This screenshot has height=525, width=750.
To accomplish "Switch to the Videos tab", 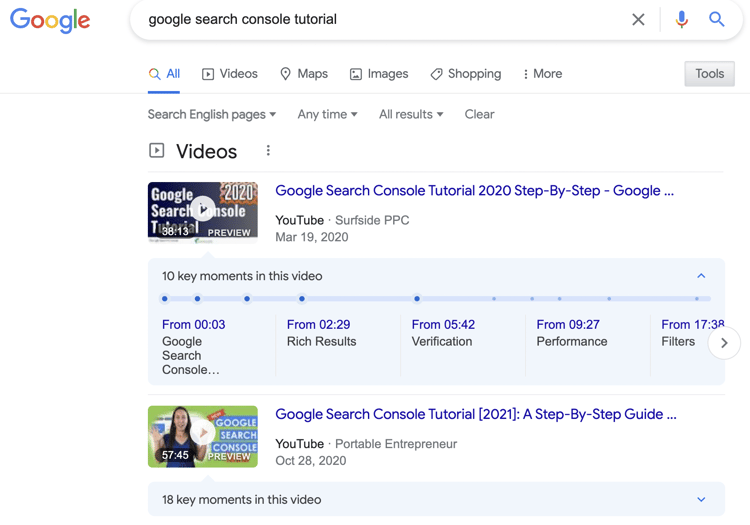I will tap(230, 74).
